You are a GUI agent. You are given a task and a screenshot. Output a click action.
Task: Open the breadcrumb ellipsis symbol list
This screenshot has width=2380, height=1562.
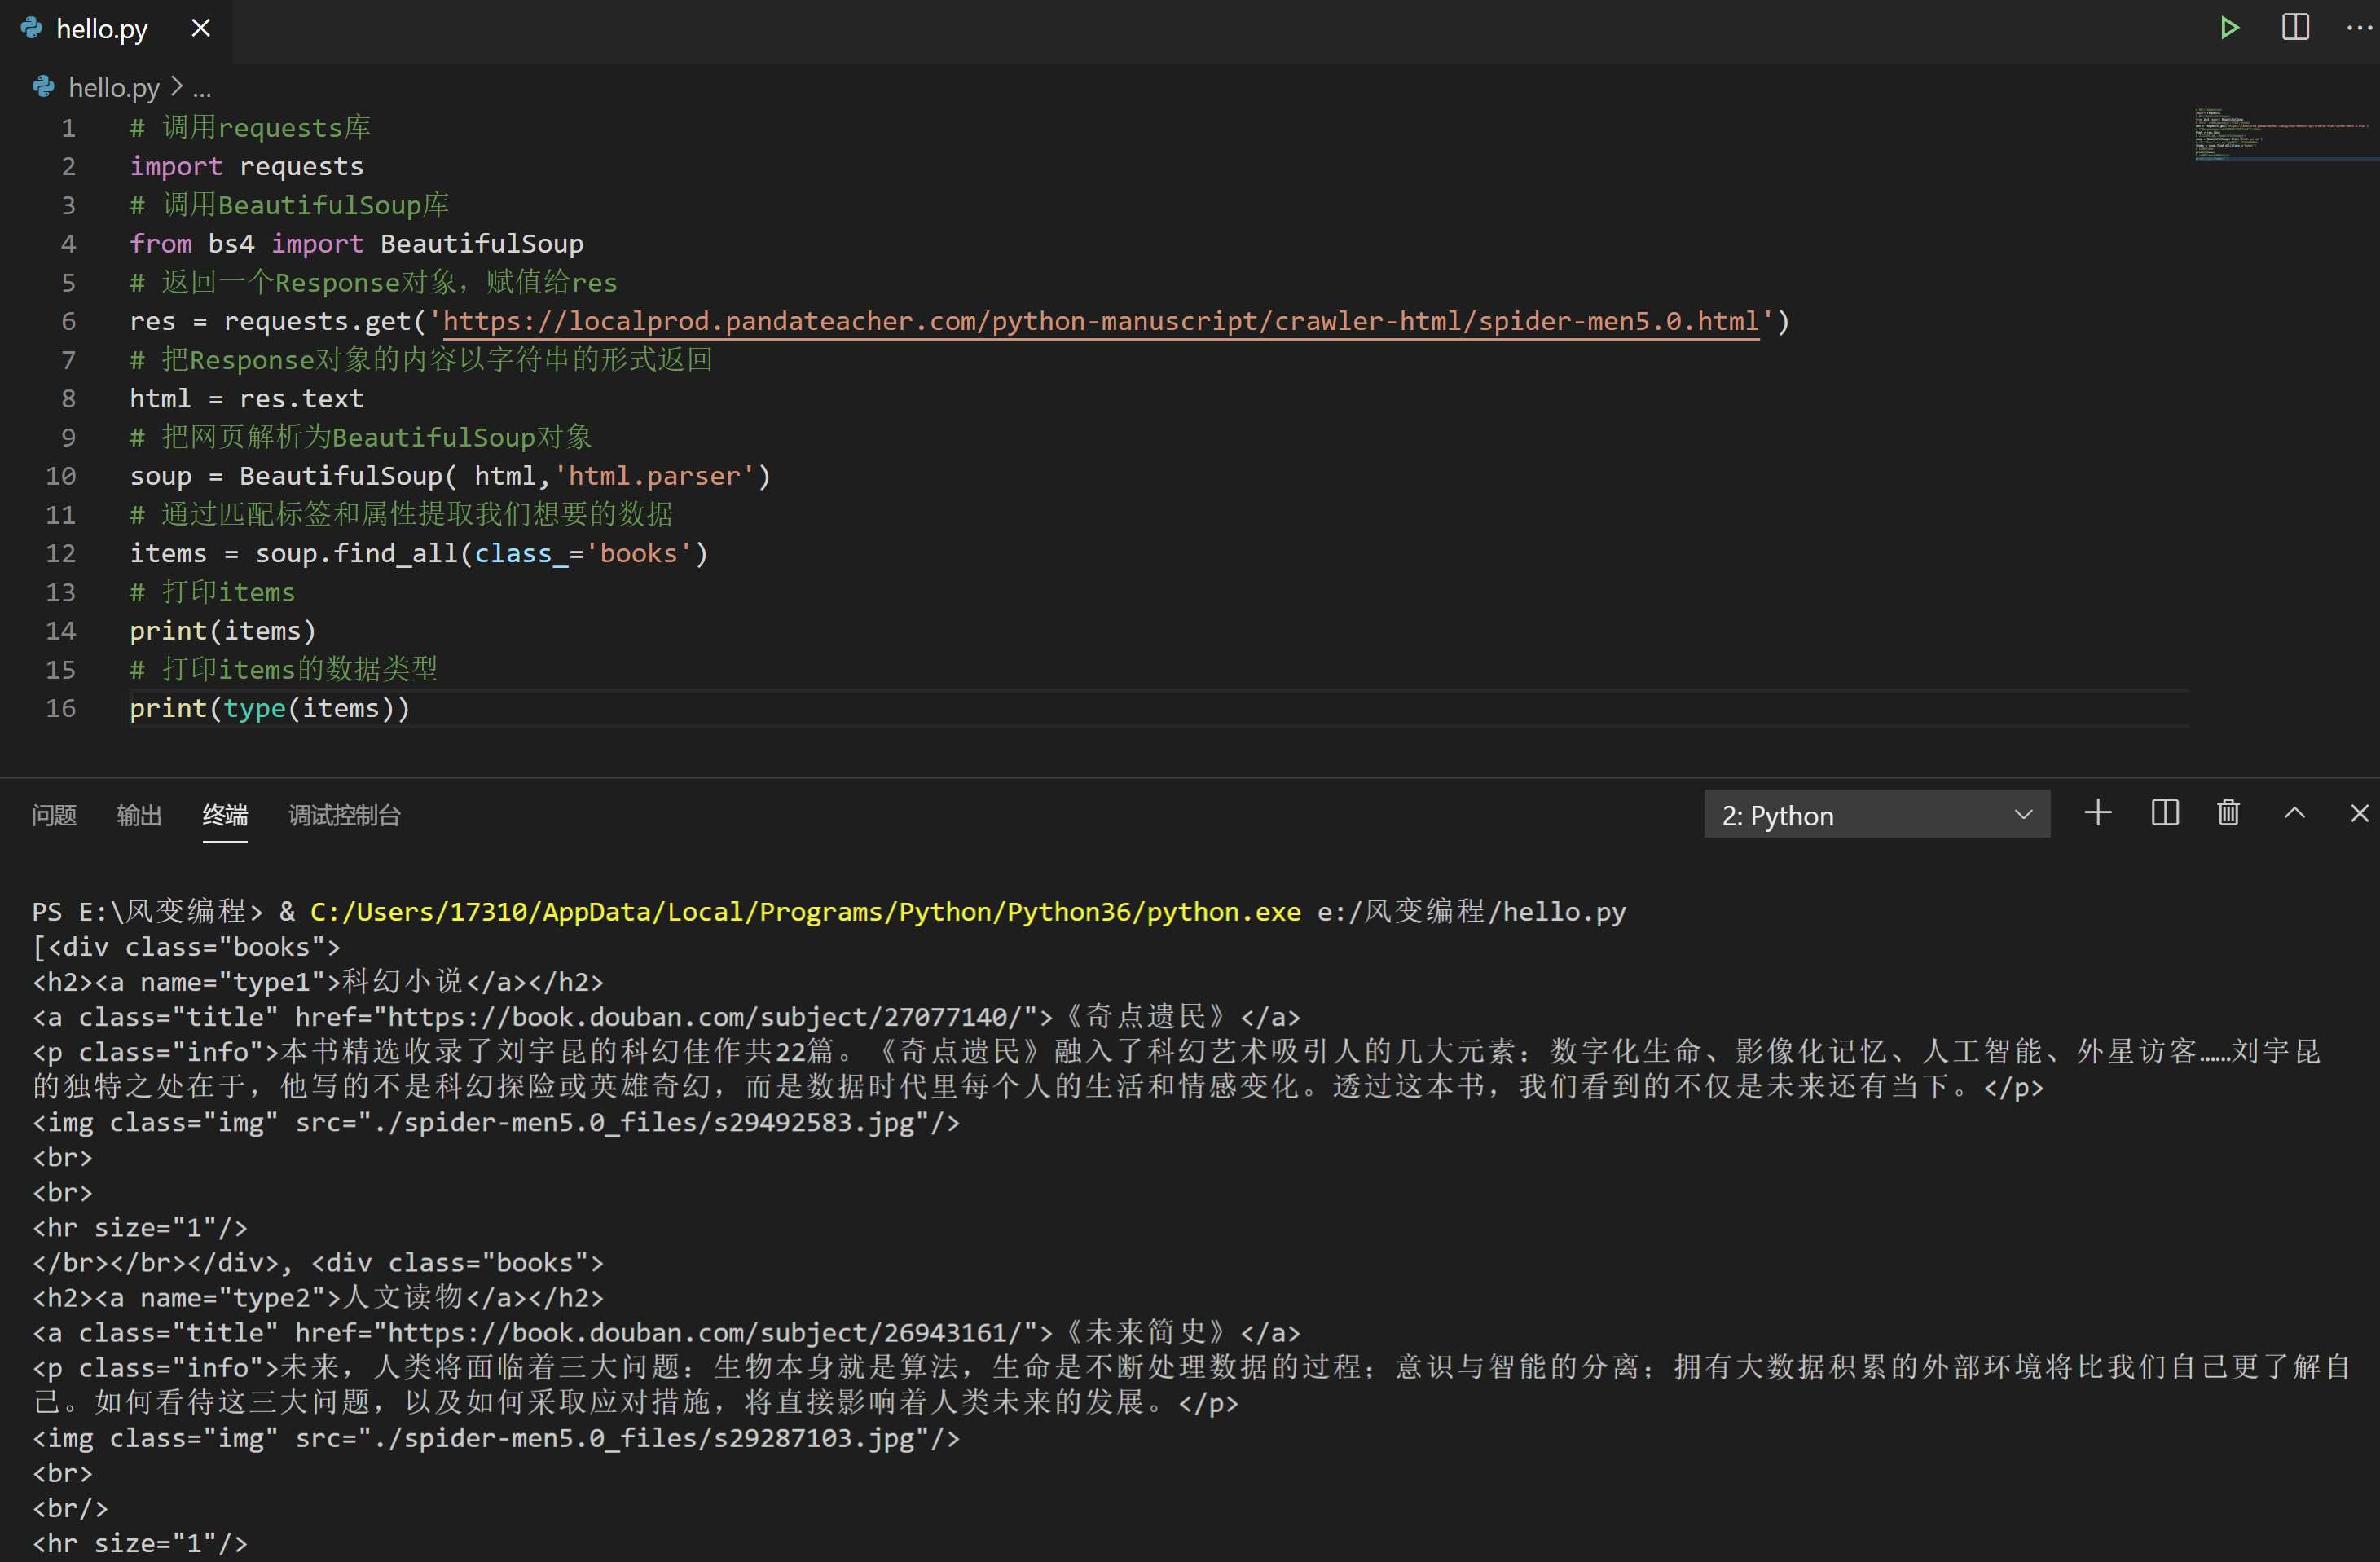(202, 88)
